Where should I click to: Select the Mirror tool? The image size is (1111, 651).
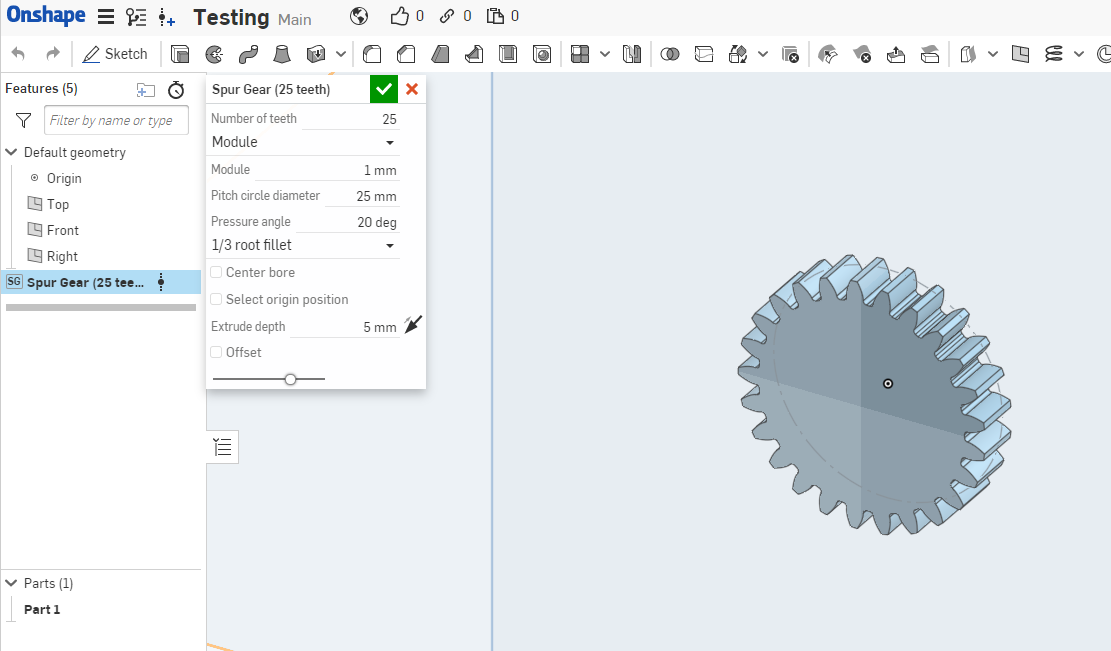click(x=631, y=54)
